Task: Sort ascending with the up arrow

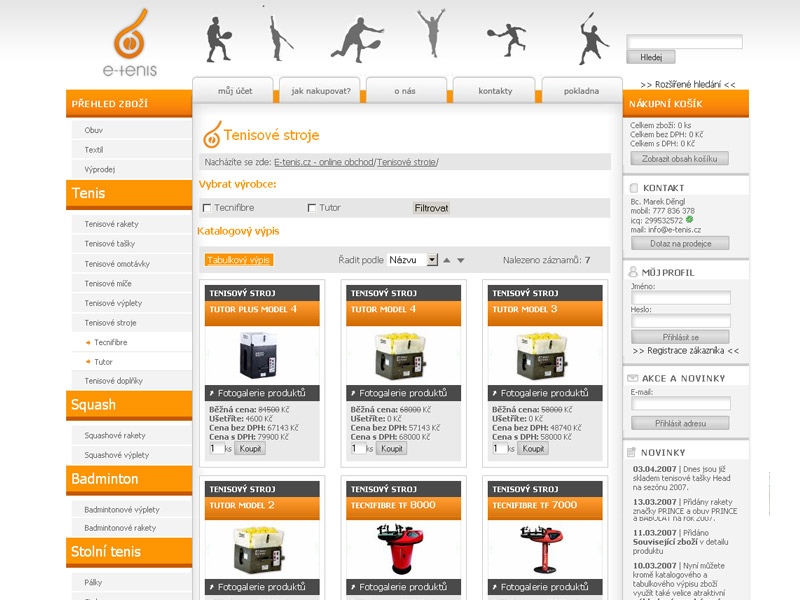Action: coord(447,260)
